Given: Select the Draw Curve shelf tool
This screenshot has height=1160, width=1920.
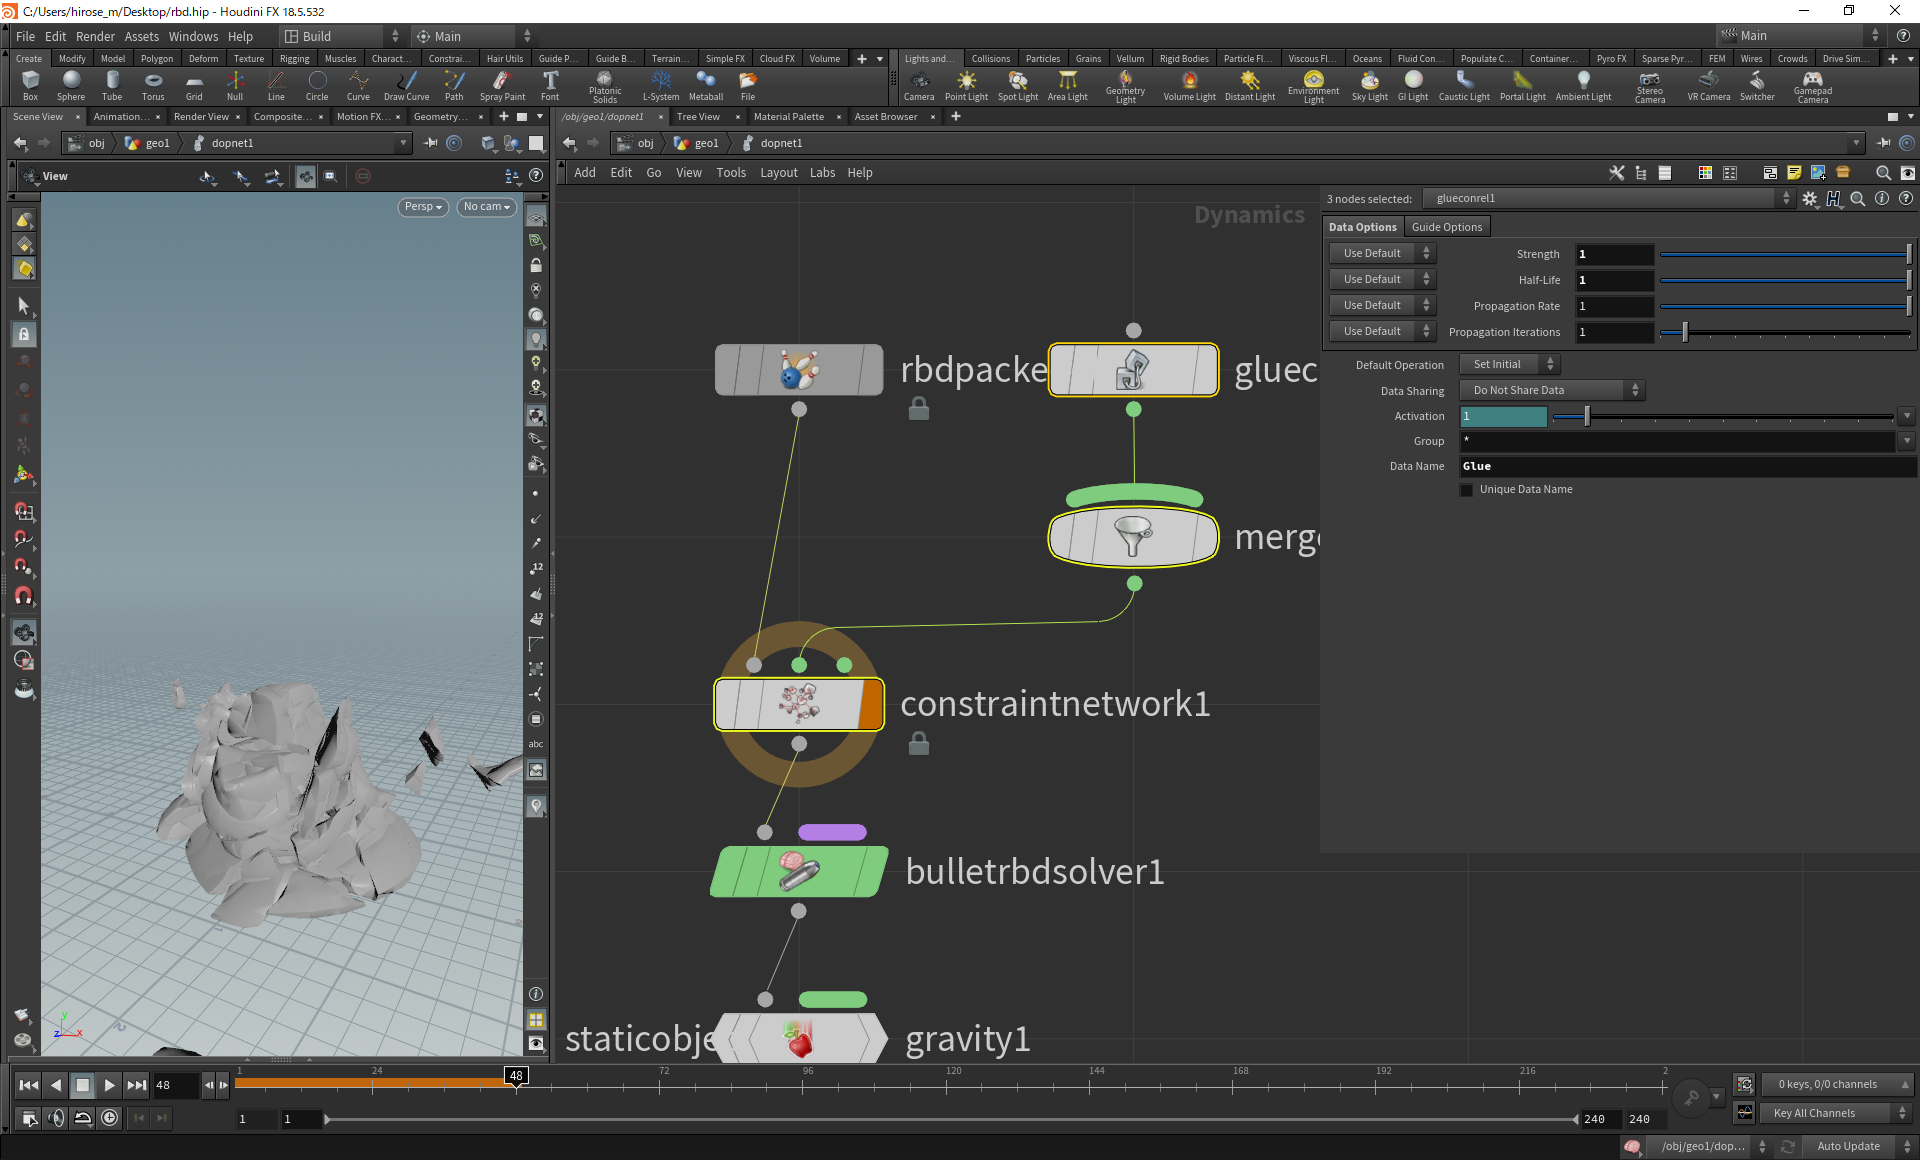Looking at the screenshot, I should pyautogui.click(x=406, y=86).
